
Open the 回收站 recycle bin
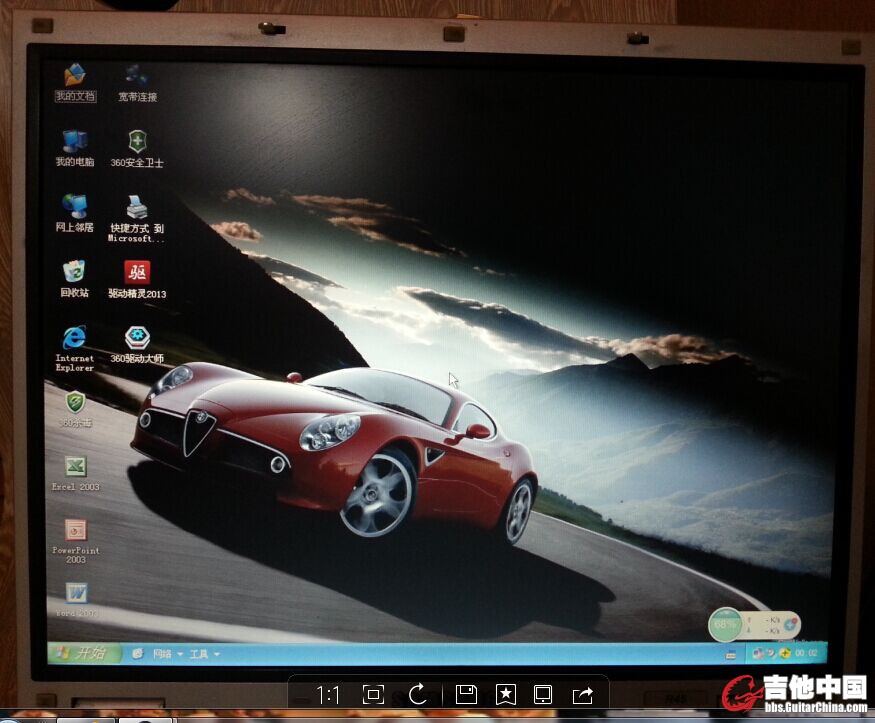pyautogui.click(x=74, y=273)
